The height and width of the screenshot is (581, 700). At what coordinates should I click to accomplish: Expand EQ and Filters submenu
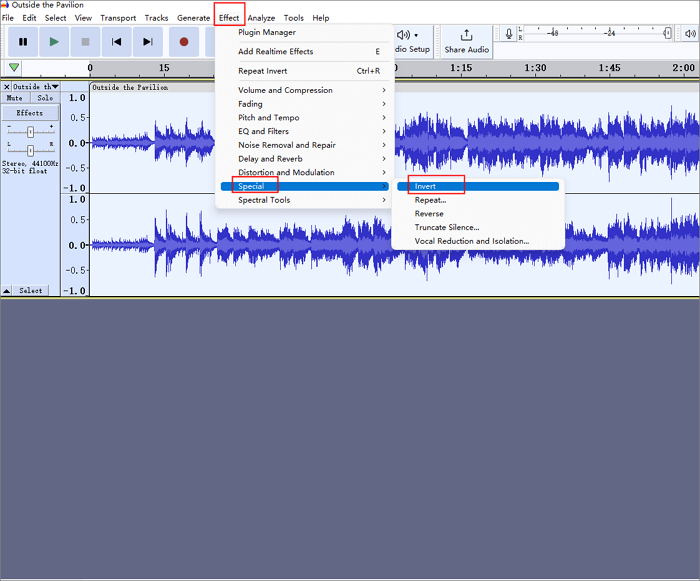(304, 131)
